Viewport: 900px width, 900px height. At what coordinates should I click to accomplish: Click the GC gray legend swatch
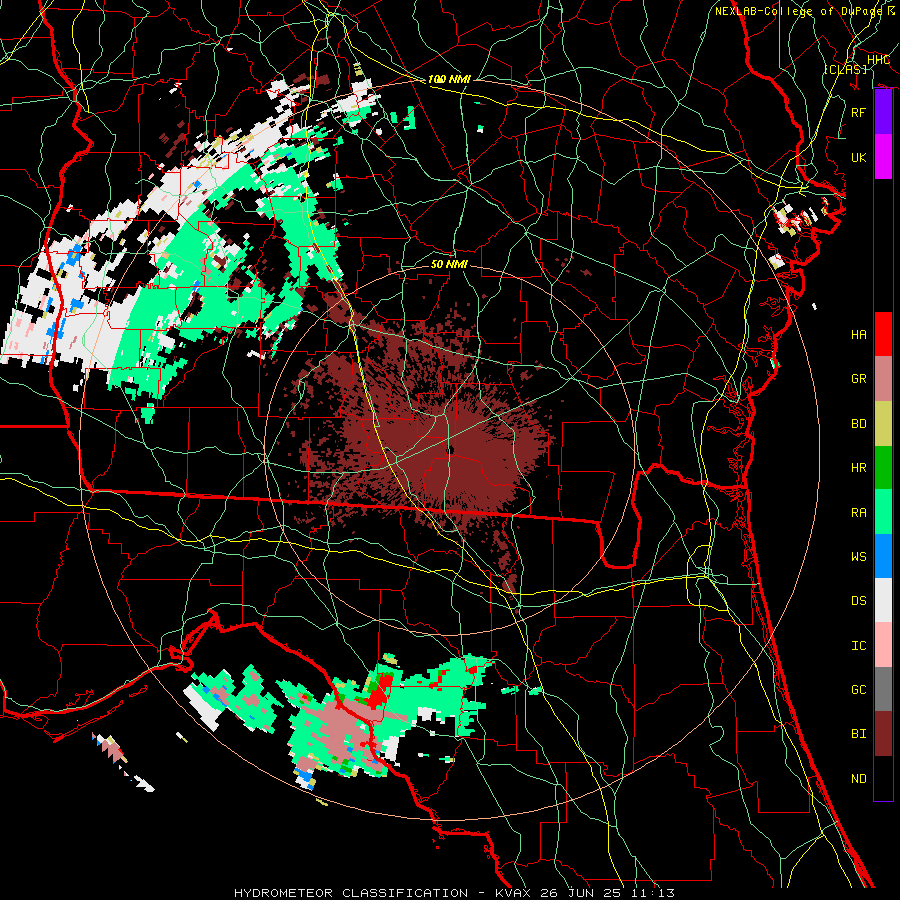(883, 689)
